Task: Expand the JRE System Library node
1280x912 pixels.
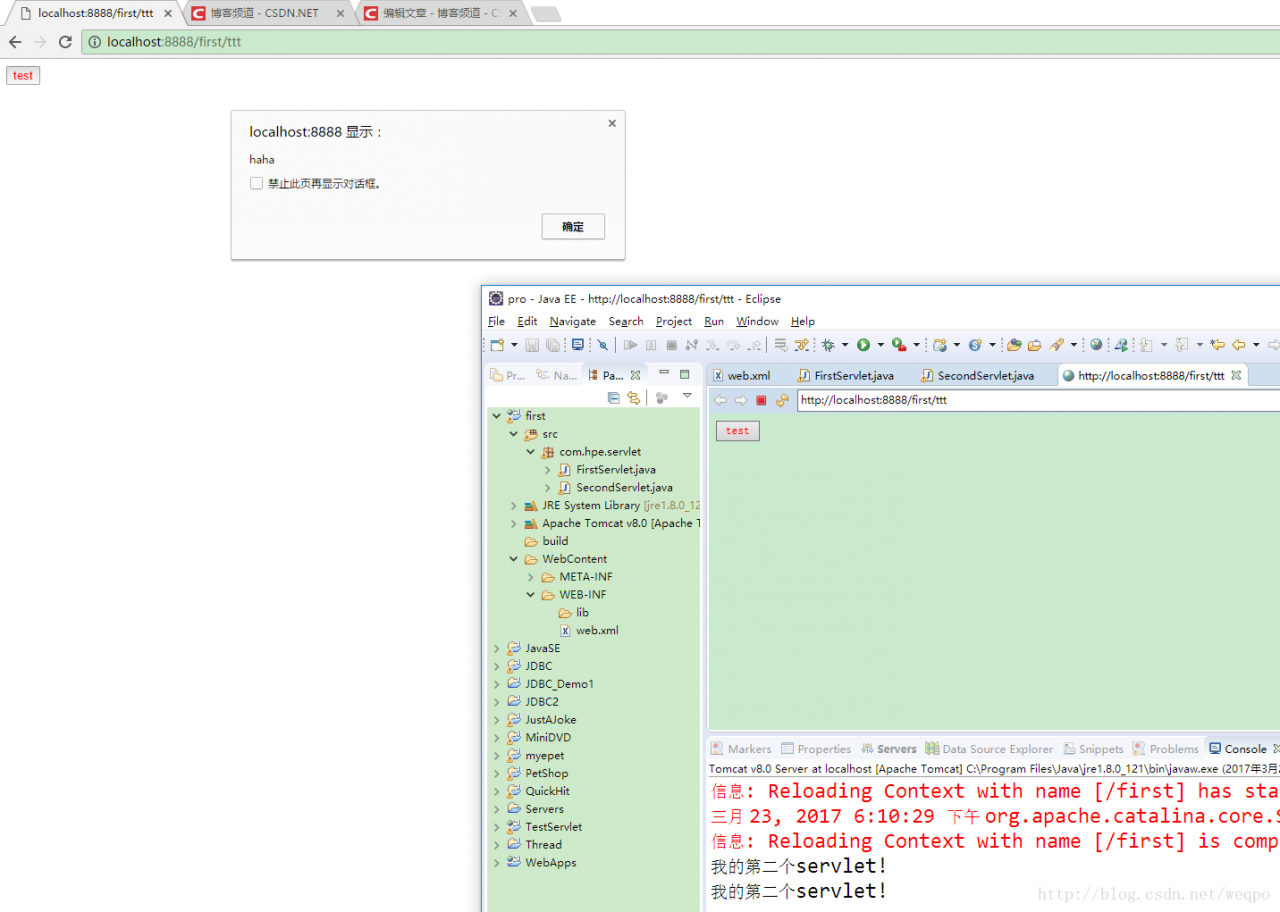Action: click(514, 506)
